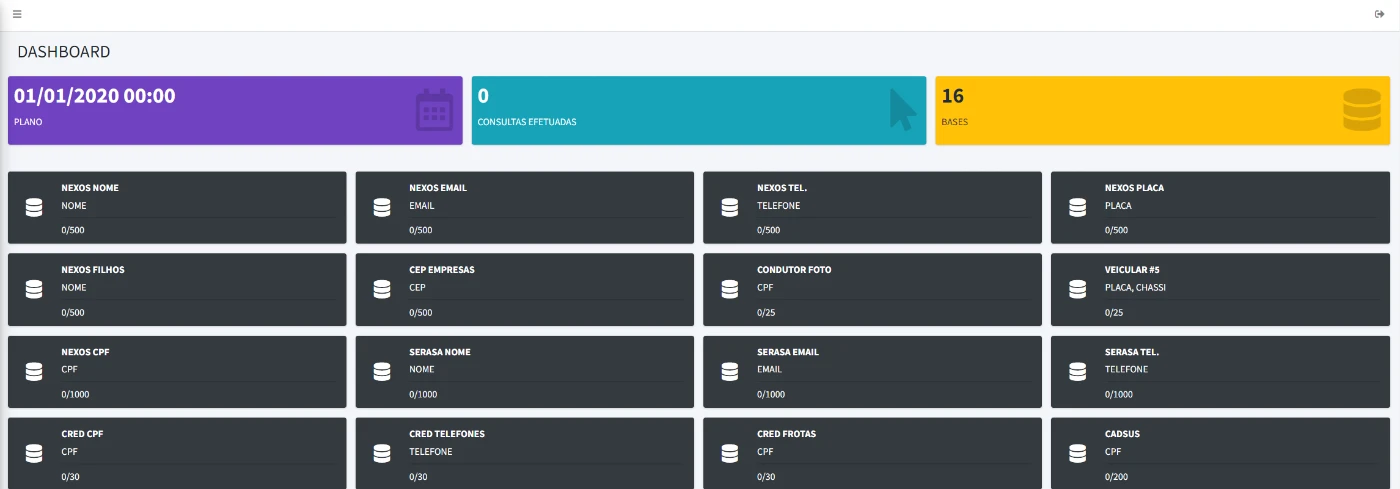Click the database icon beside Serasa Tel.
Image resolution: width=1400 pixels, height=489 pixels.
click(x=1077, y=371)
